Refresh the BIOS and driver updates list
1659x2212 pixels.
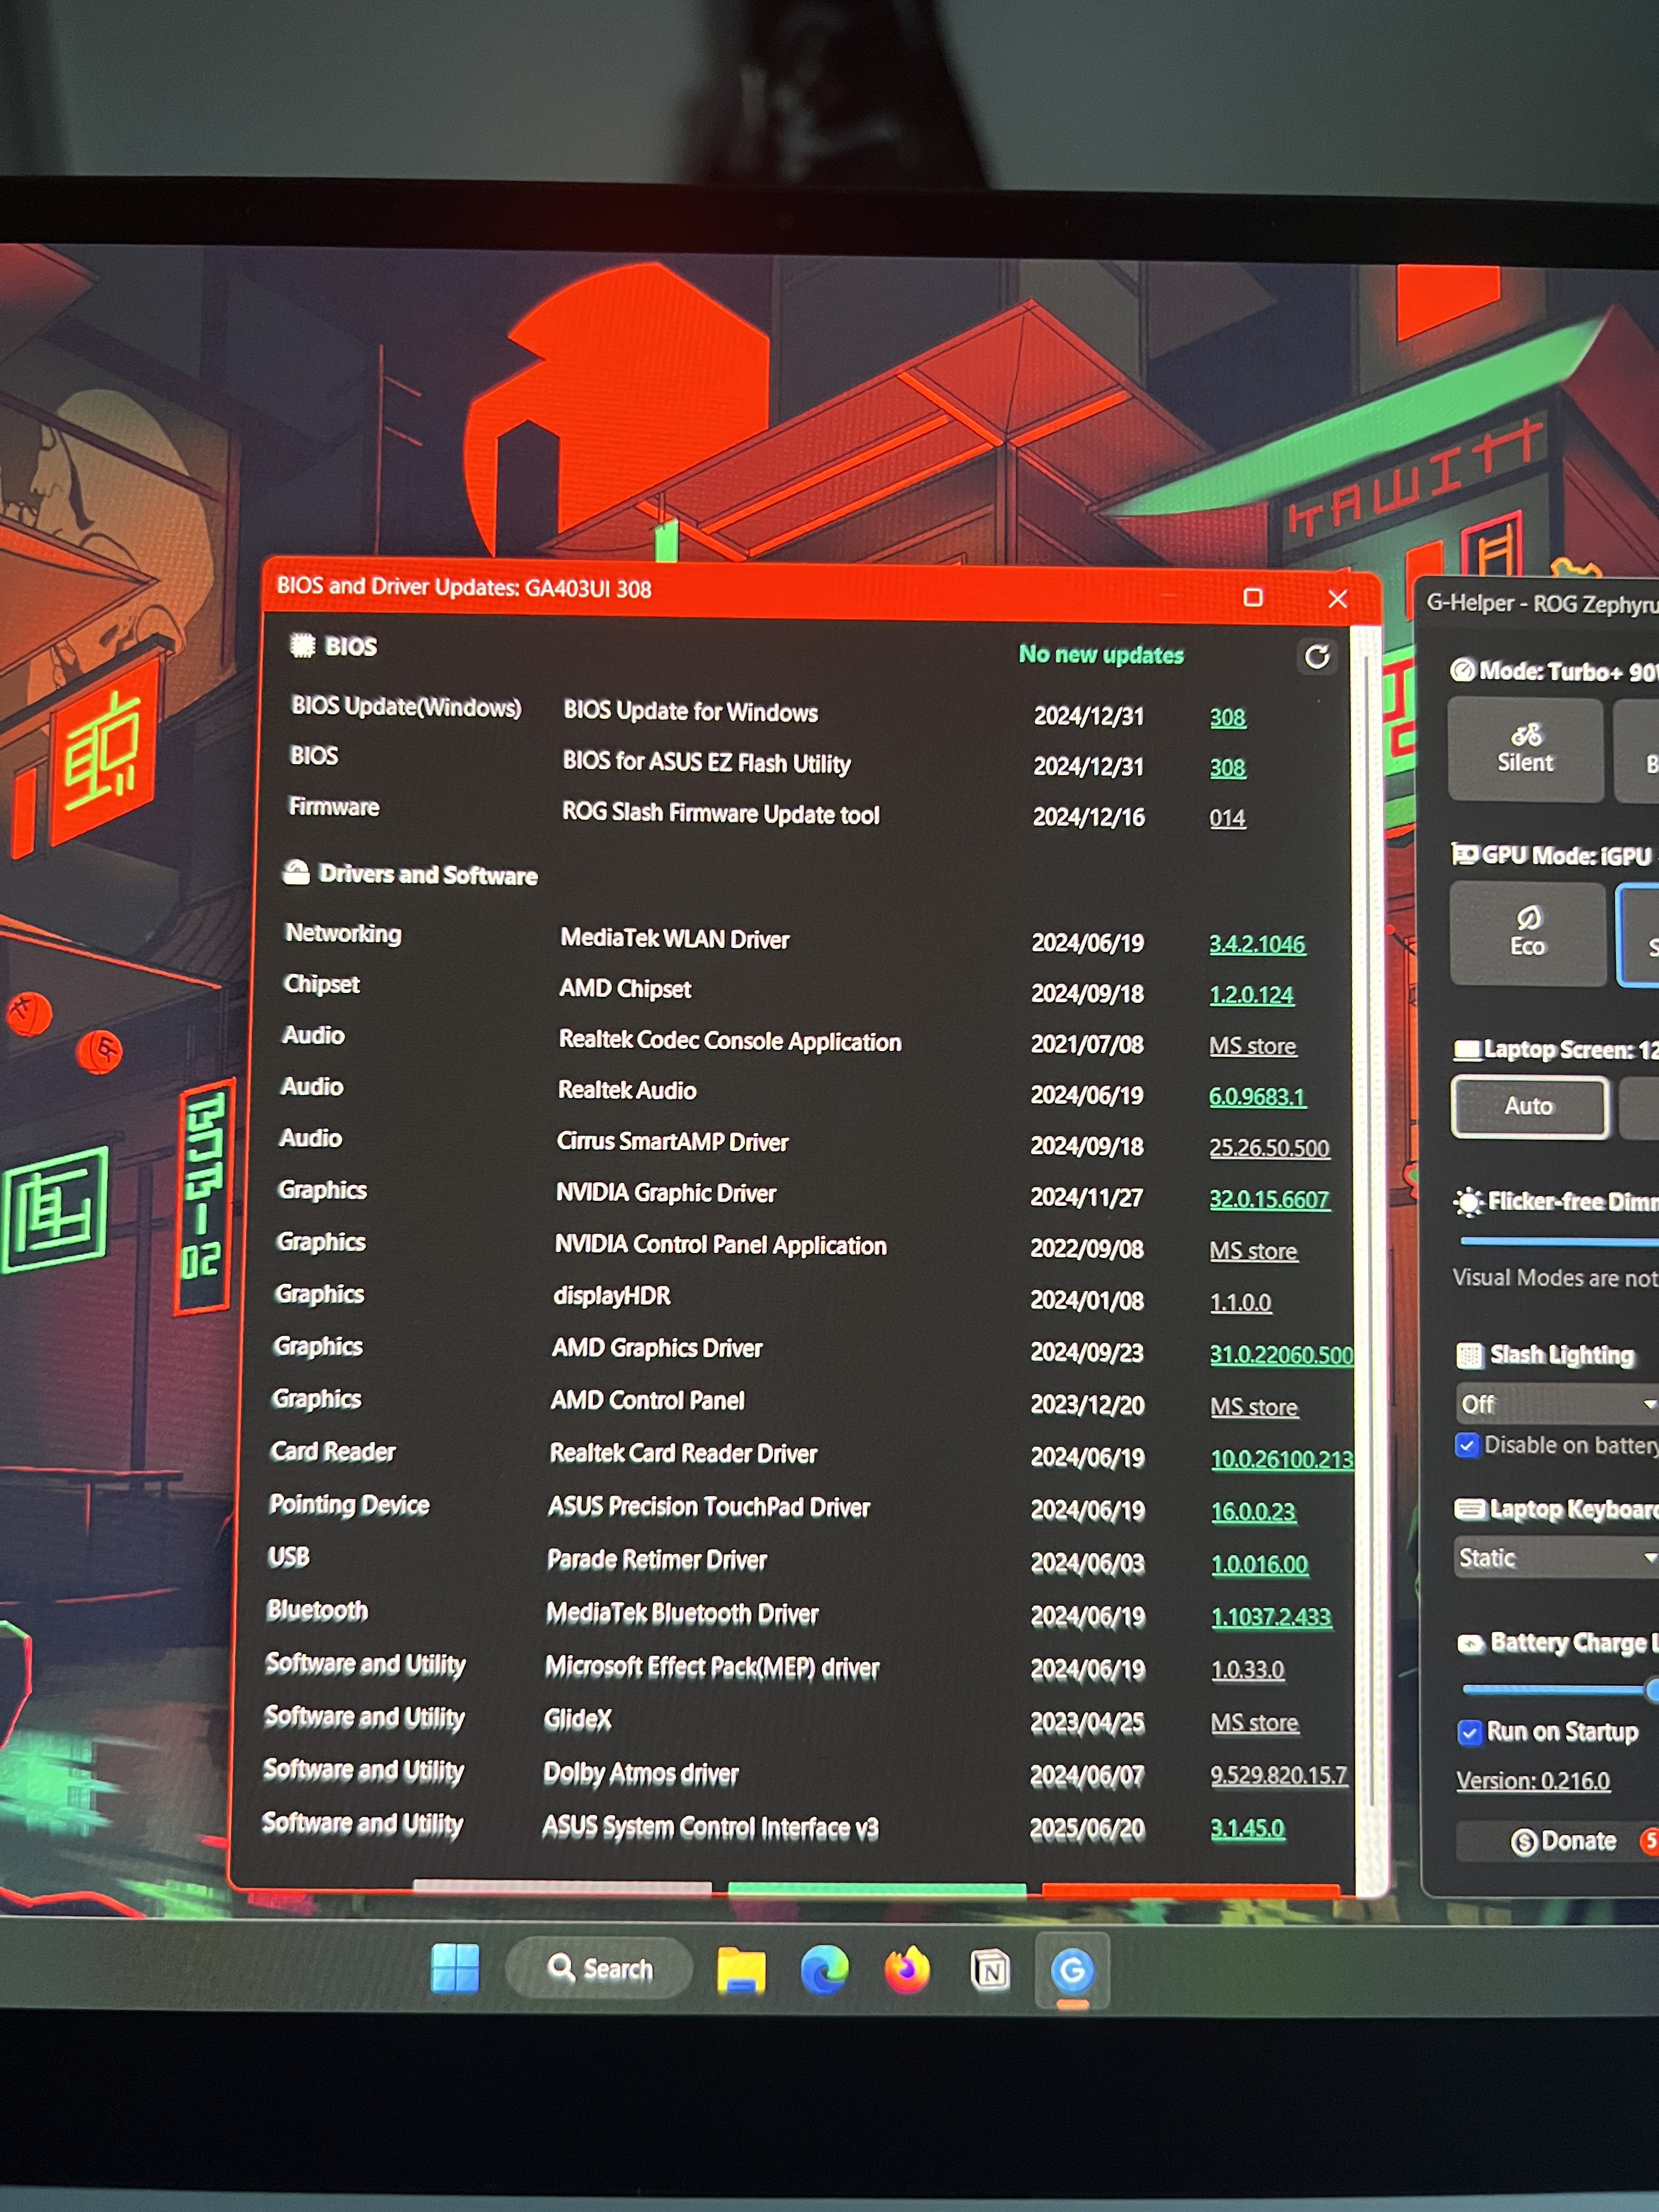coord(1316,657)
